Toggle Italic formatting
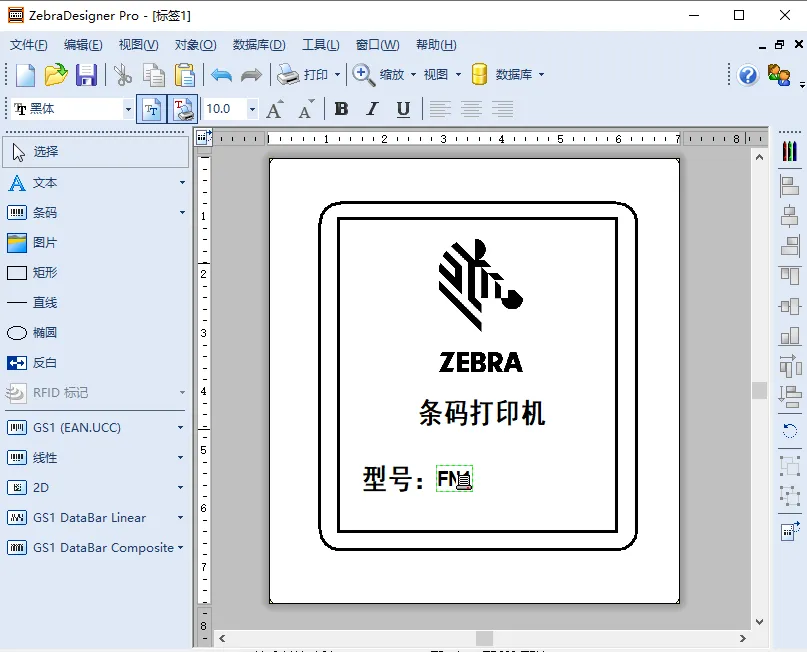This screenshot has width=807, height=652. (x=372, y=109)
